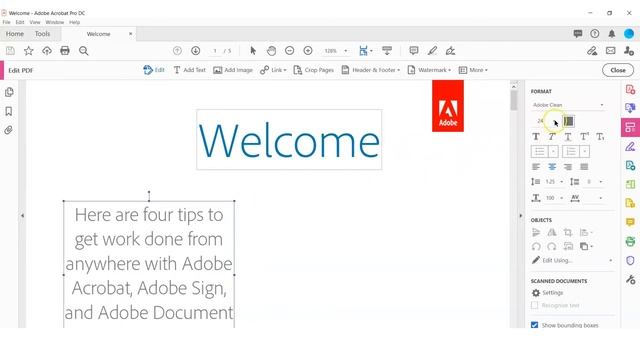The width and height of the screenshot is (640, 360).
Task: Select the hand pan tool
Action: tap(271, 51)
